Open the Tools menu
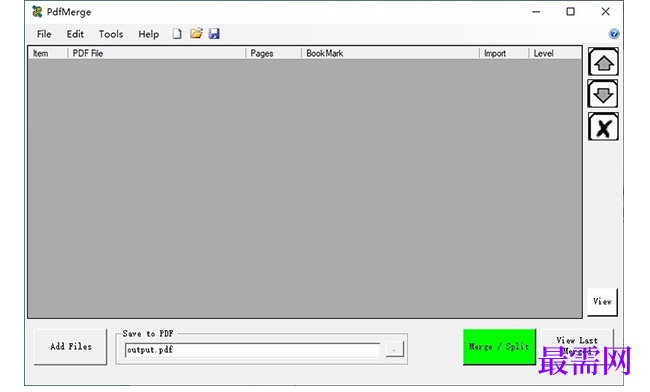Screen dimensions: 650x392 (x=111, y=34)
